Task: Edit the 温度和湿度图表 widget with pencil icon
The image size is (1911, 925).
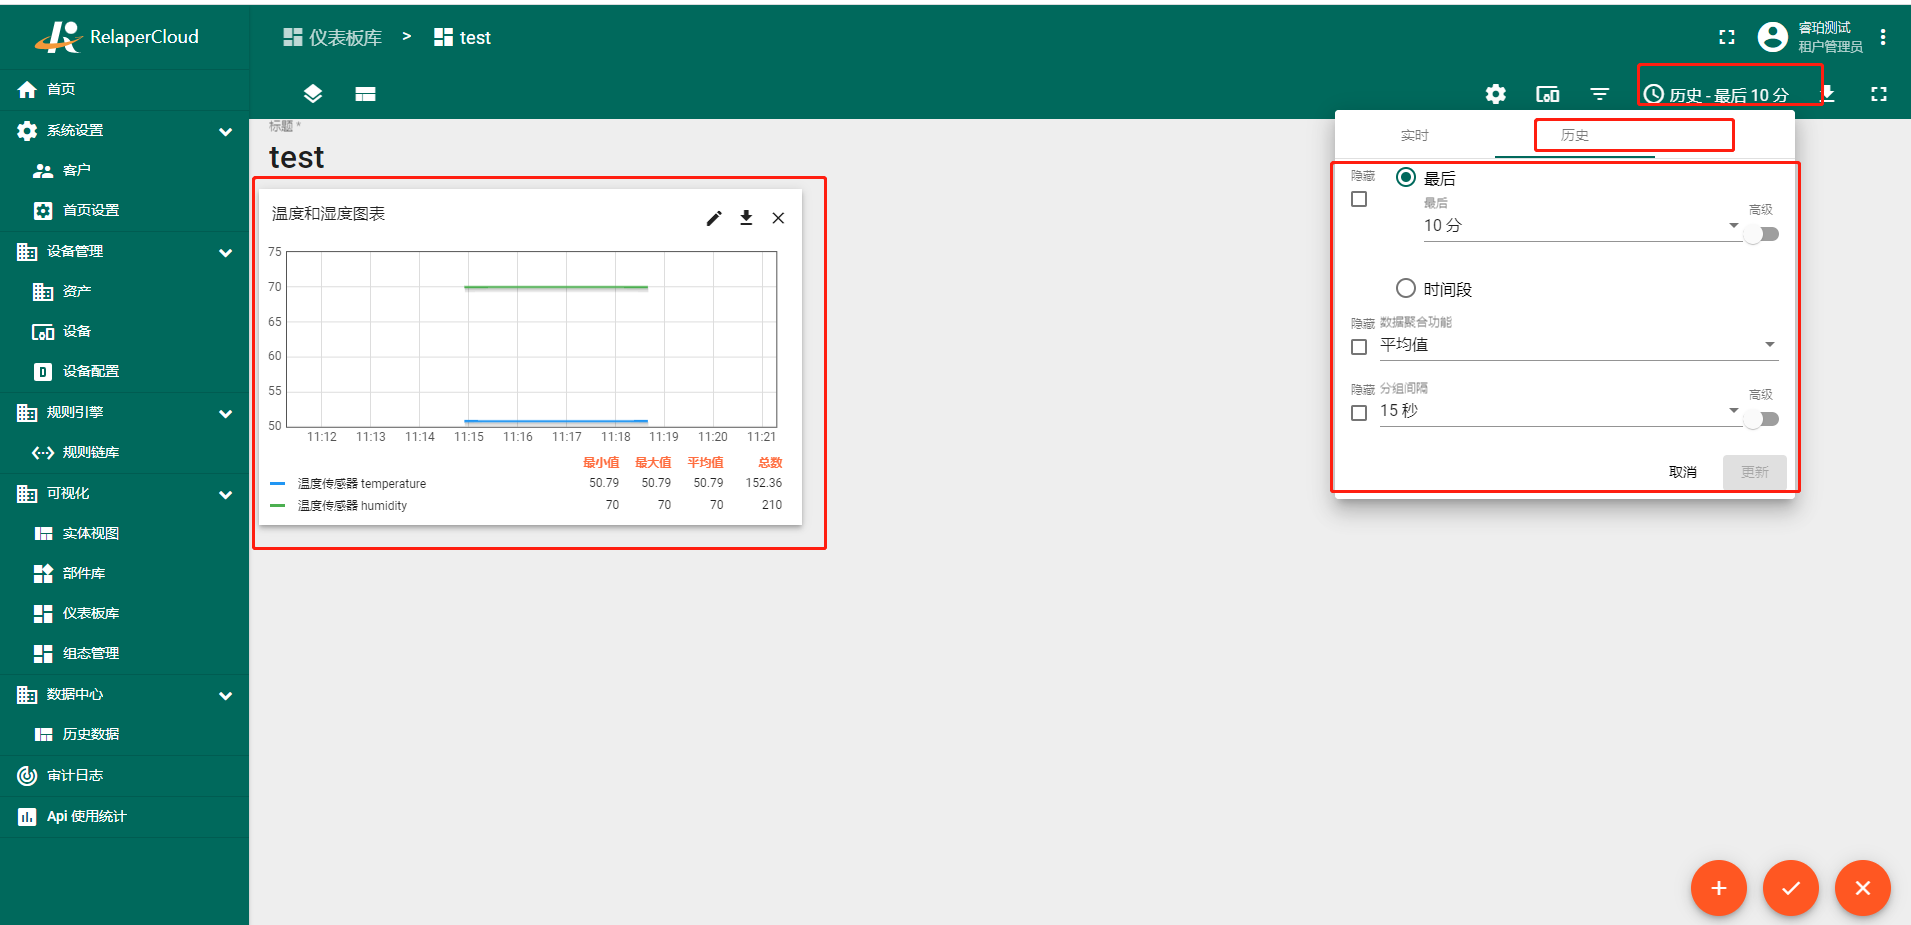Action: (714, 218)
